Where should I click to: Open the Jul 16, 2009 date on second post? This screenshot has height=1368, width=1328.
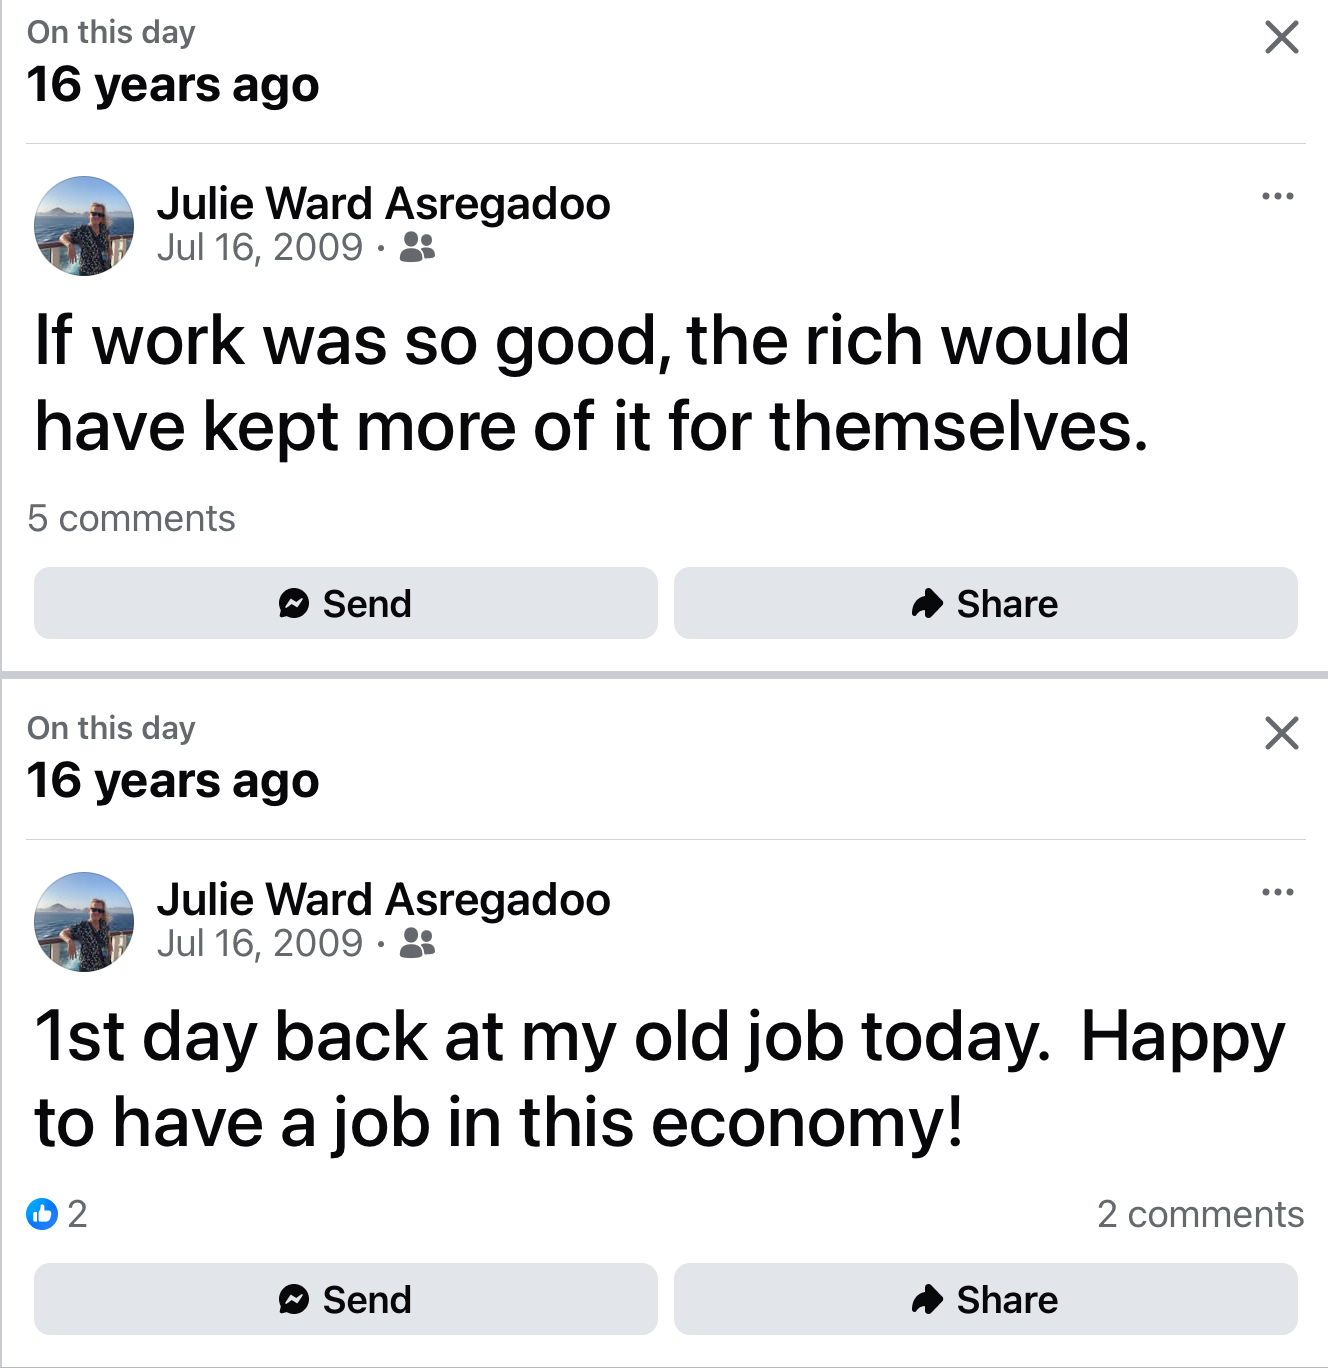point(259,943)
